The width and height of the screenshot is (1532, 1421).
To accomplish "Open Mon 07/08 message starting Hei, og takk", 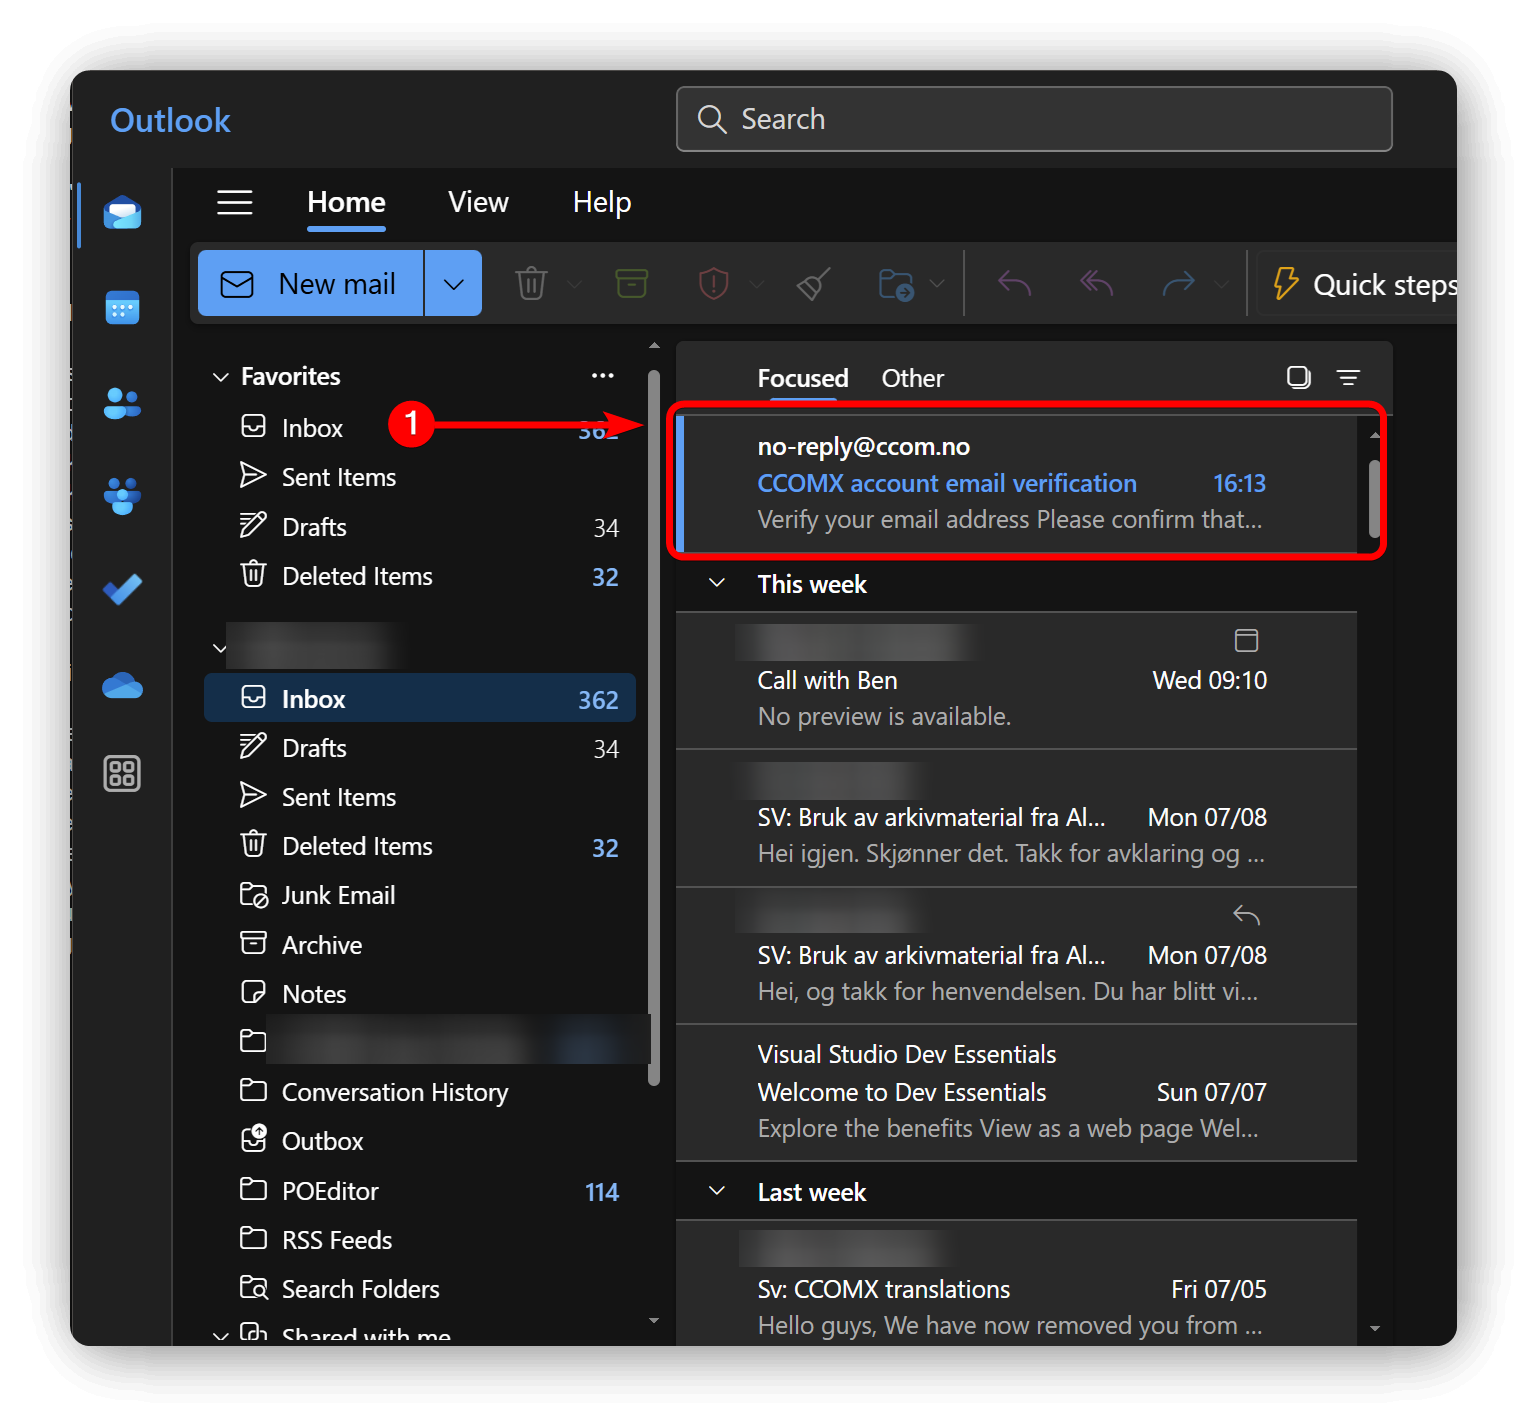I will point(1017,956).
